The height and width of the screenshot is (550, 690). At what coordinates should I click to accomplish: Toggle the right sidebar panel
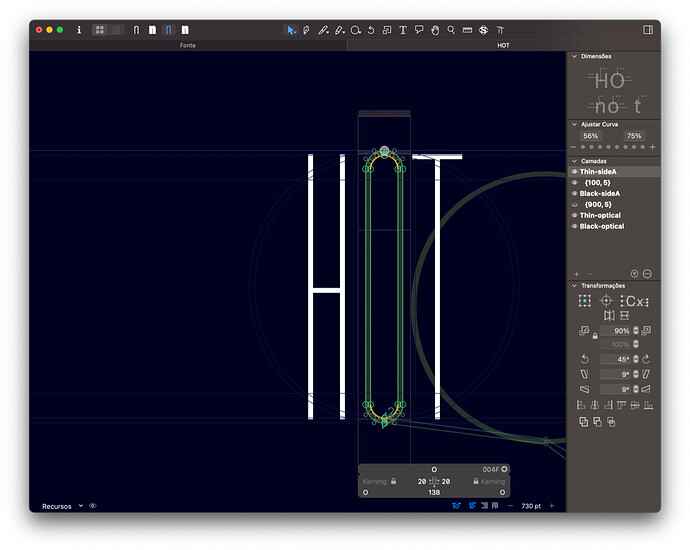(x=648, y=29)
